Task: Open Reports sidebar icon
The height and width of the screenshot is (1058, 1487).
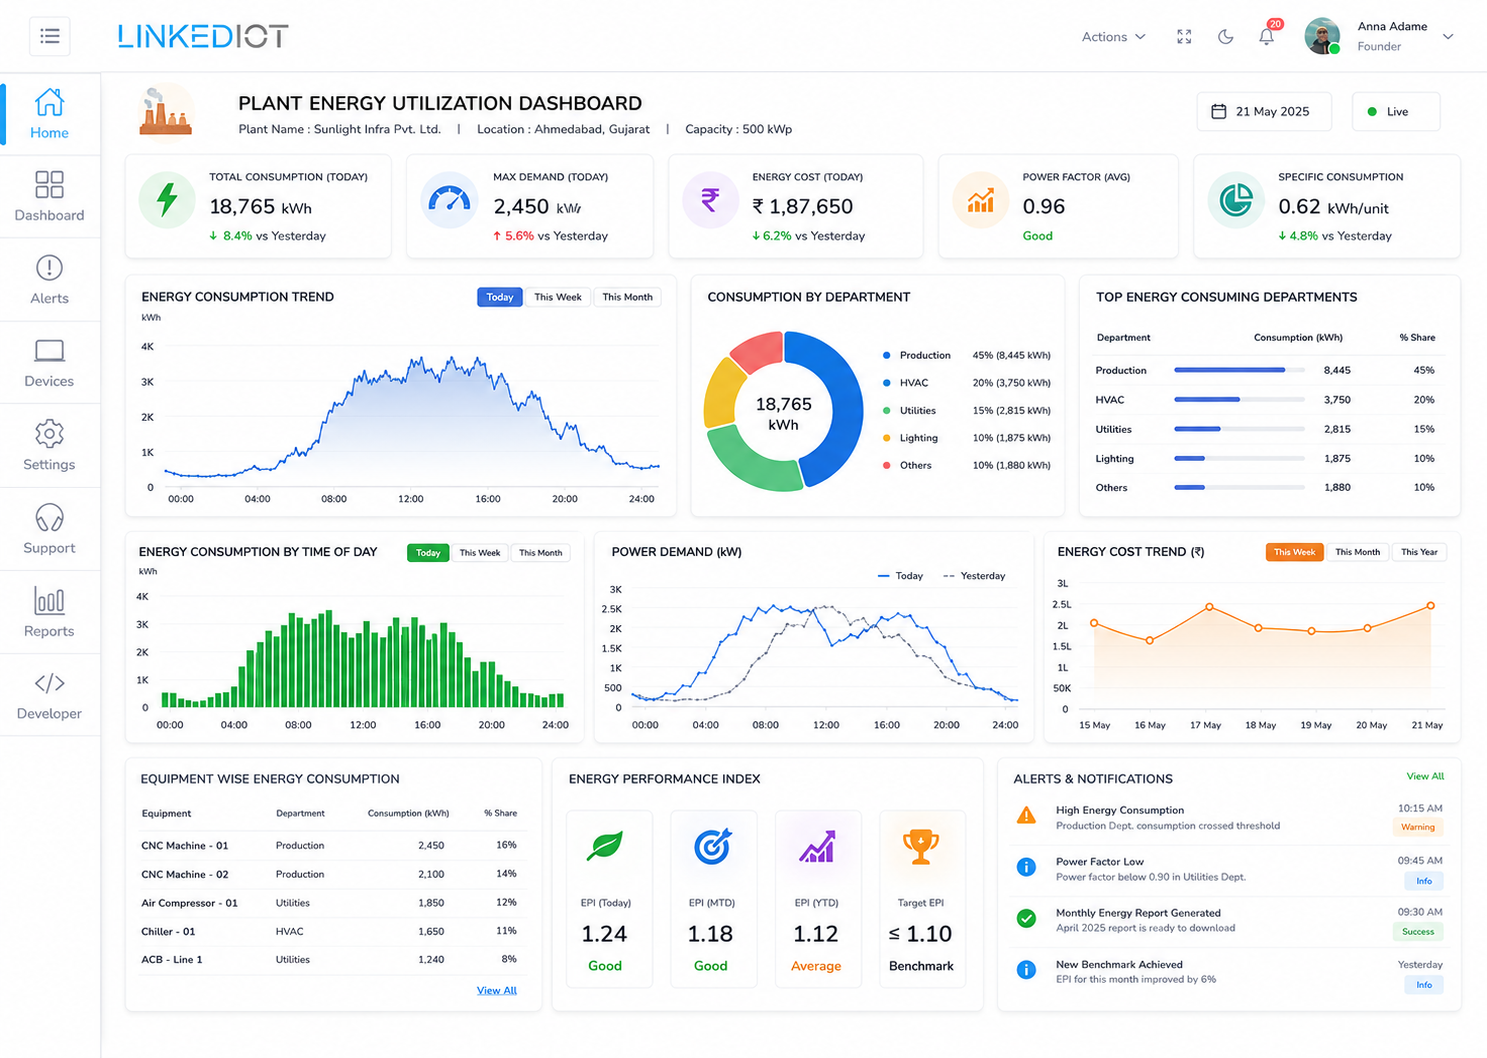Action: click(49, 601)
